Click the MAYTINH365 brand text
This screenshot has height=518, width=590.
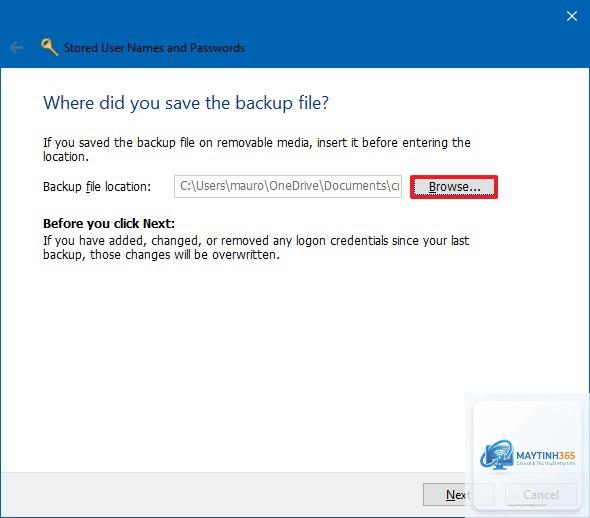[545, 455]
